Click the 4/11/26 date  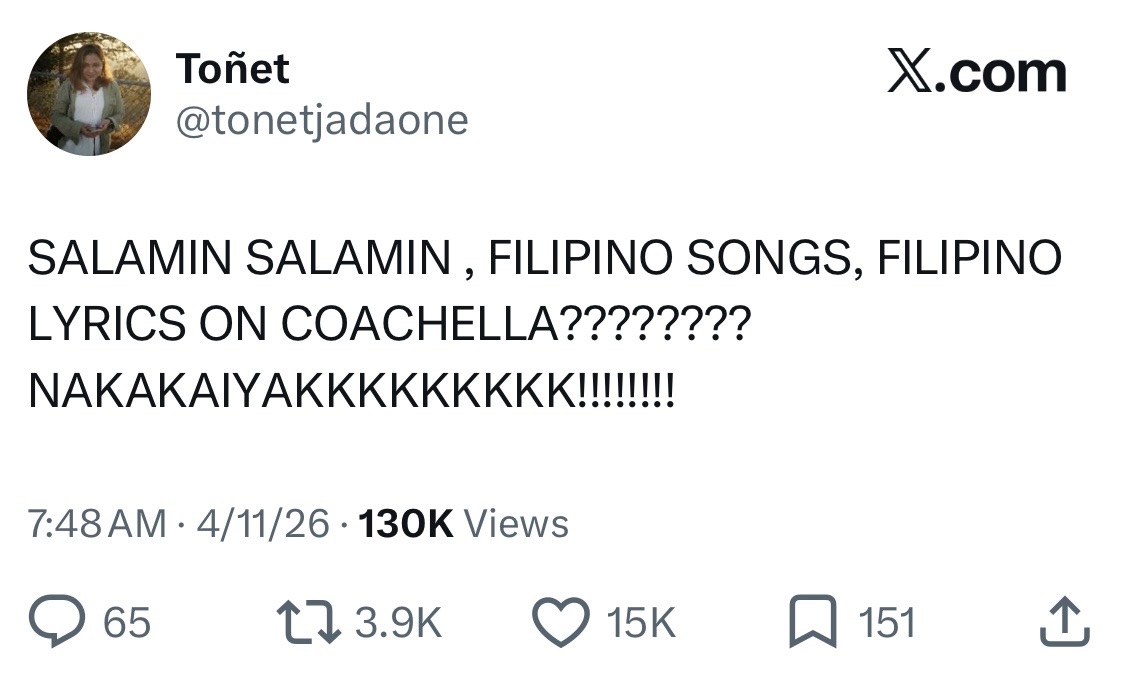click(263, 523)
